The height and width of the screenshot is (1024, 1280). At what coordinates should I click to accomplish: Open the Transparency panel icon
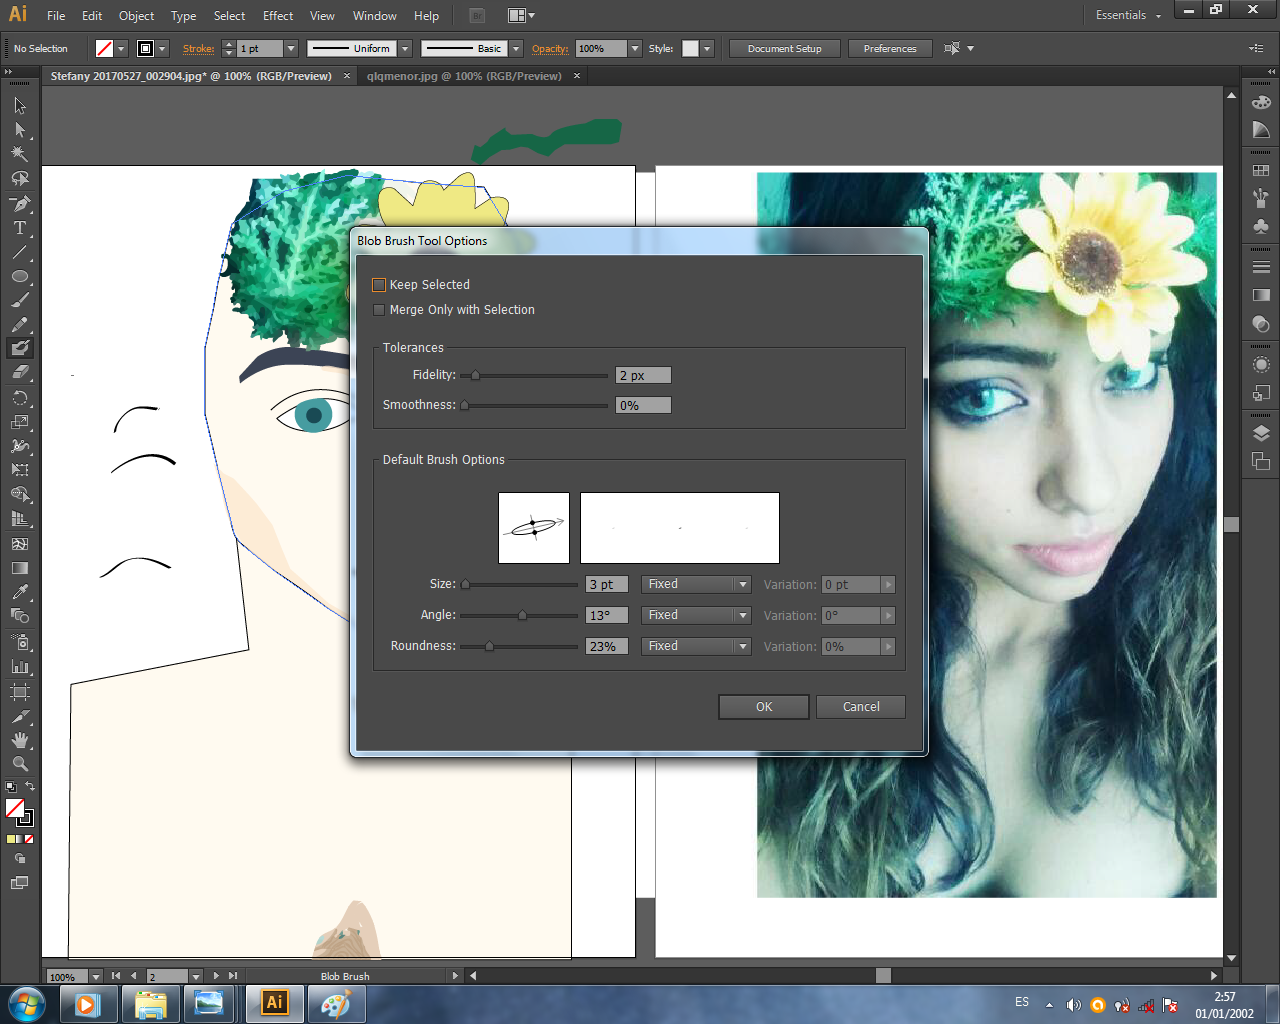[x=1261, y=324]
